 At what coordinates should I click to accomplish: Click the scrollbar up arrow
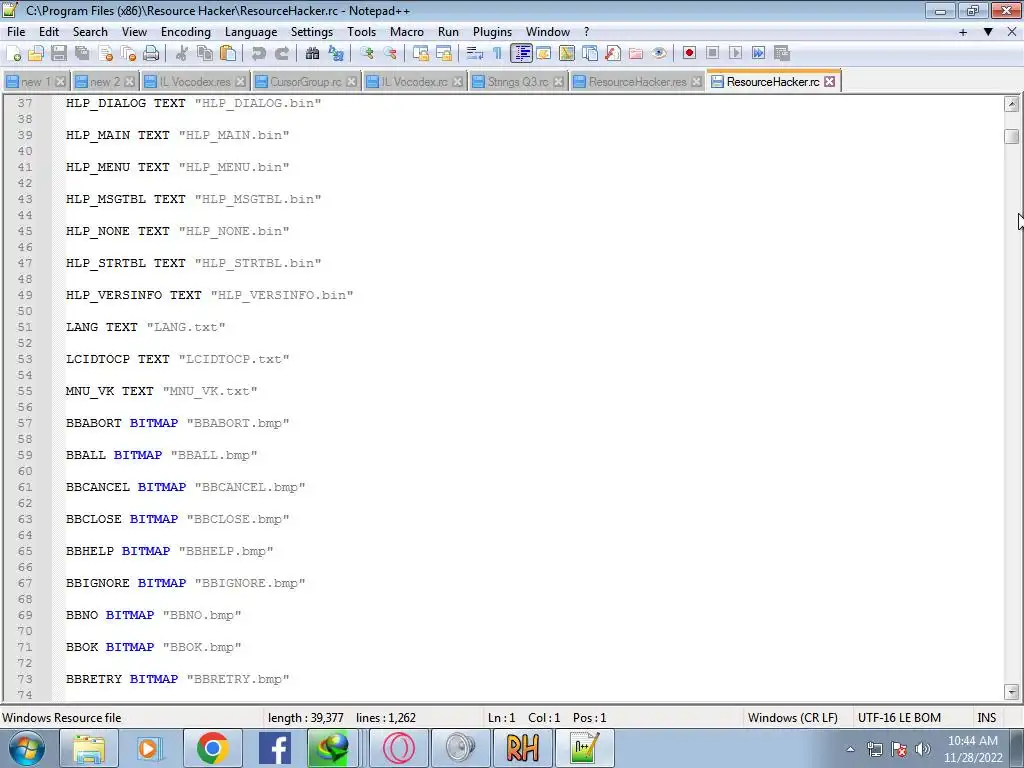click(x=1012, y=104)
